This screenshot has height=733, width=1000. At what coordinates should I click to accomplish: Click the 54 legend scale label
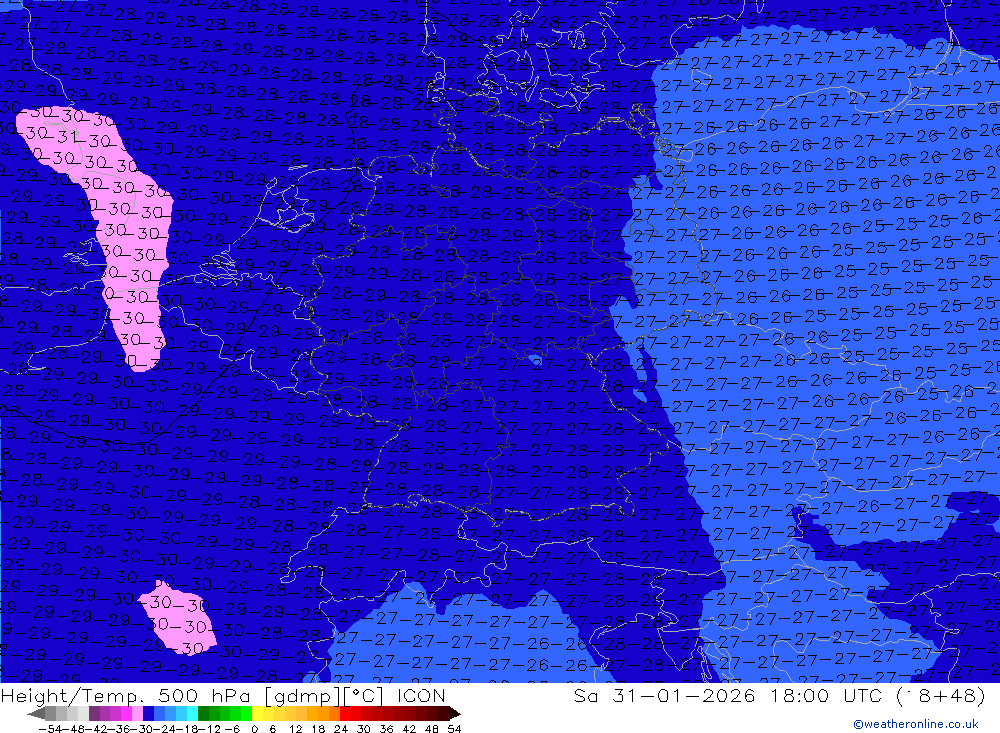point(454,729)
